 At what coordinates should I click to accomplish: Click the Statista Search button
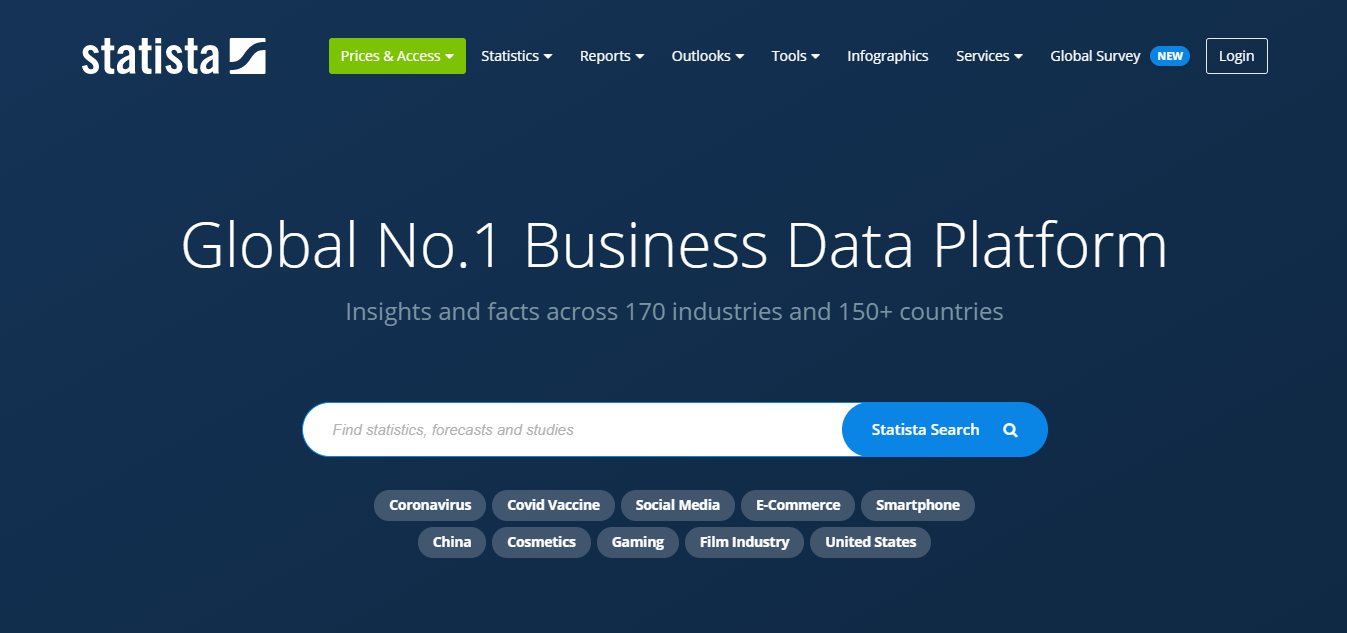pos(925,430)
